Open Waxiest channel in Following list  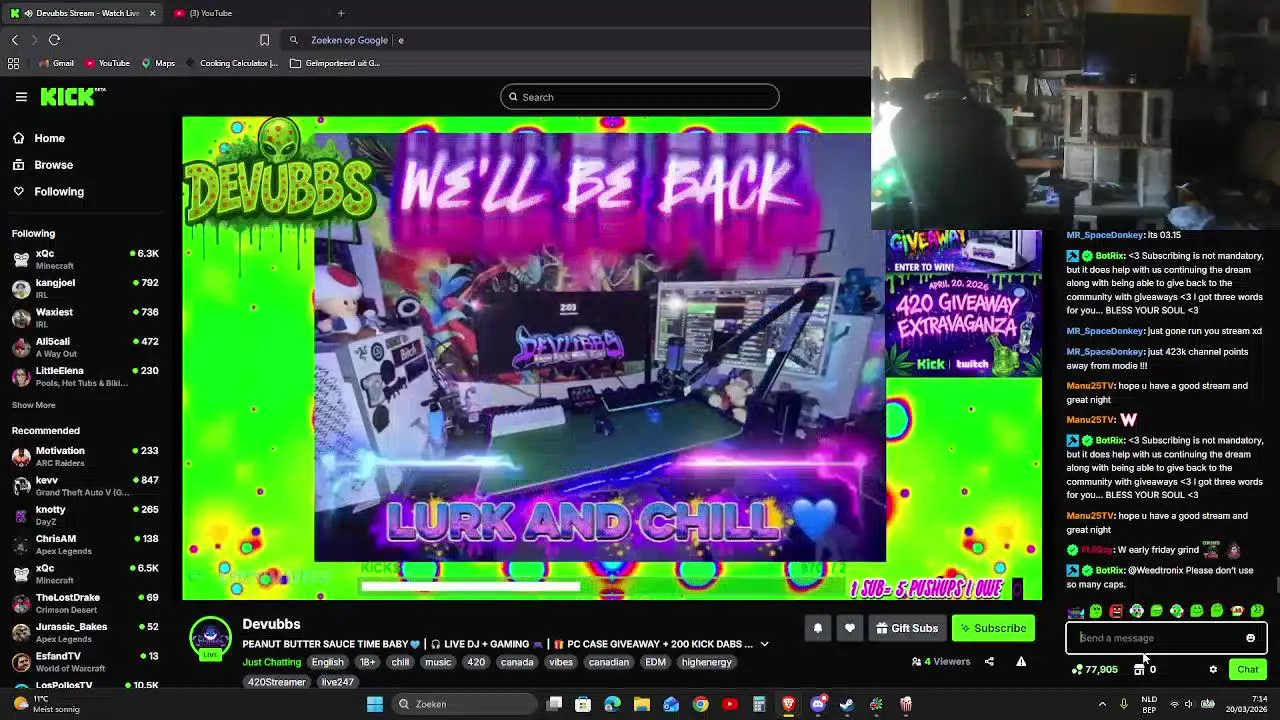pos(86,317)
